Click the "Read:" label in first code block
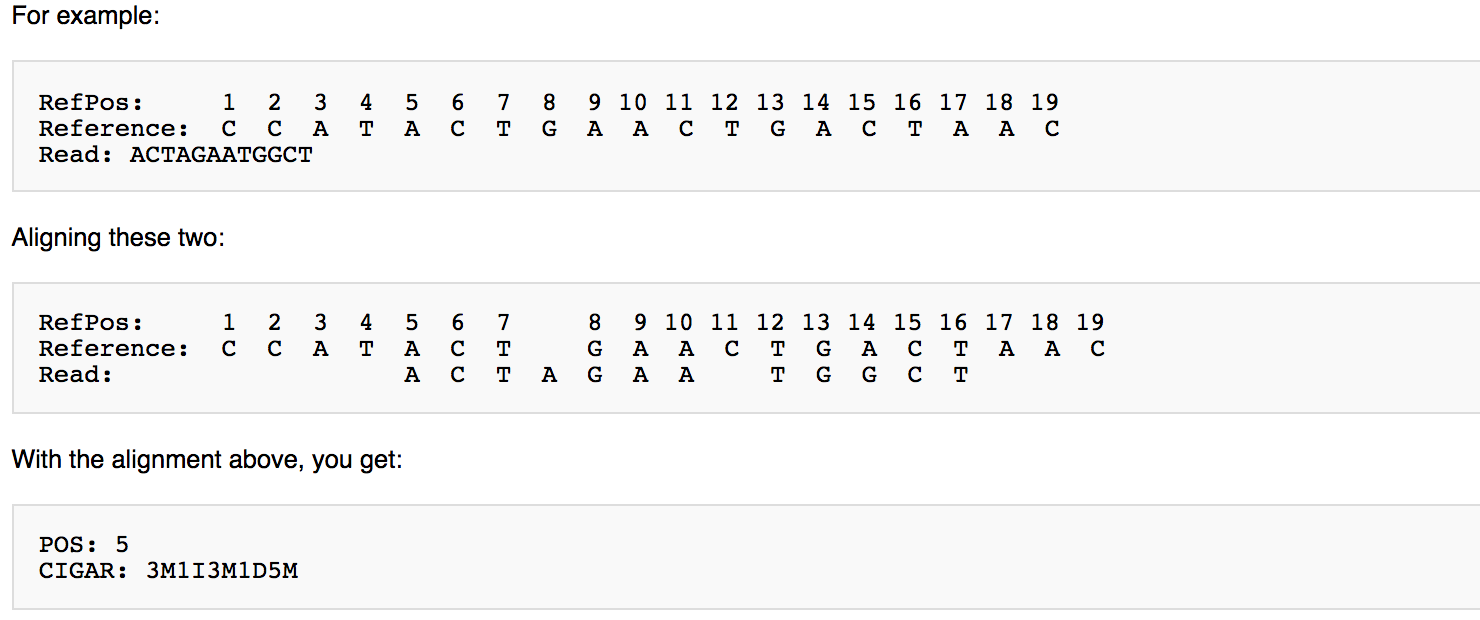Viewport: 1480px width, 620px height. pos(76,155)
